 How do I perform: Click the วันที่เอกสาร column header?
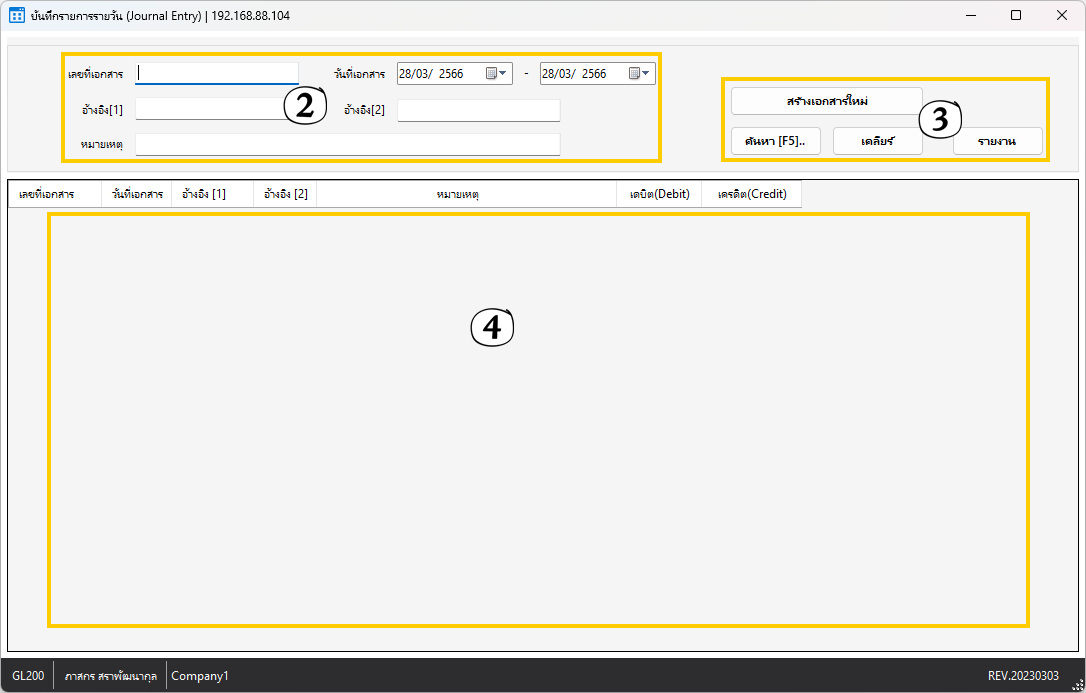(x=137, y=194)
